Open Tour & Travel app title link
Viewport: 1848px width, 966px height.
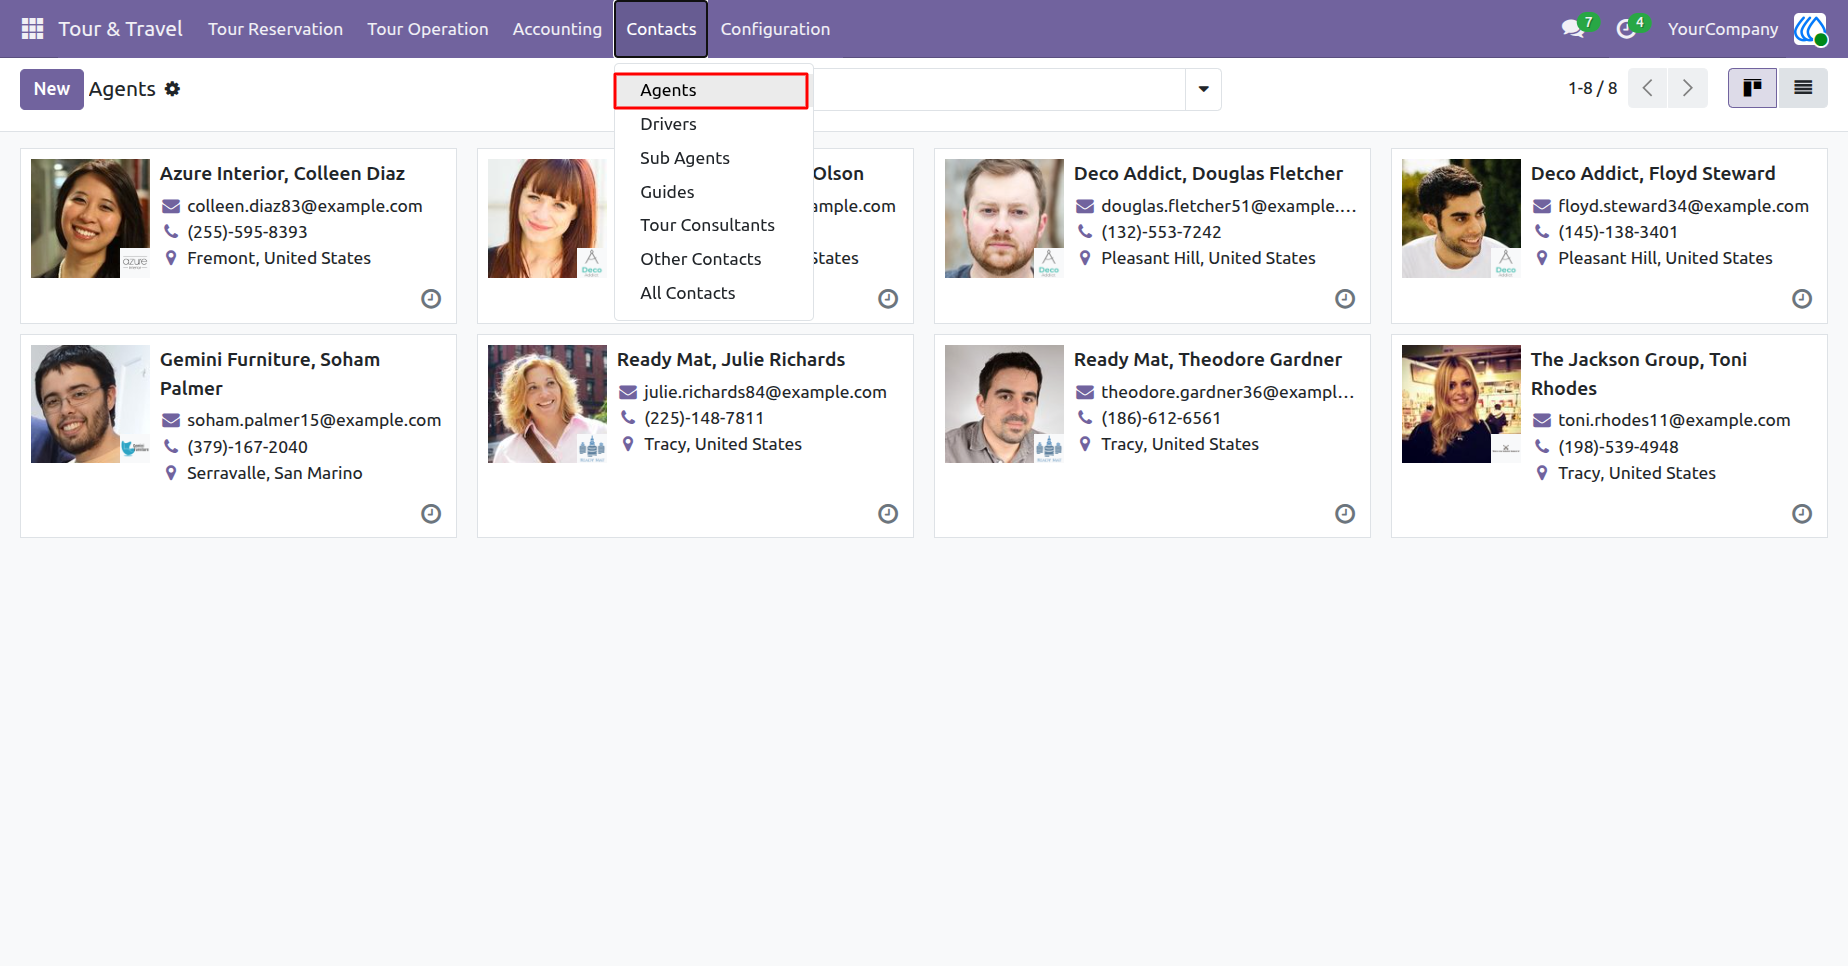click(x=120, y=29)
